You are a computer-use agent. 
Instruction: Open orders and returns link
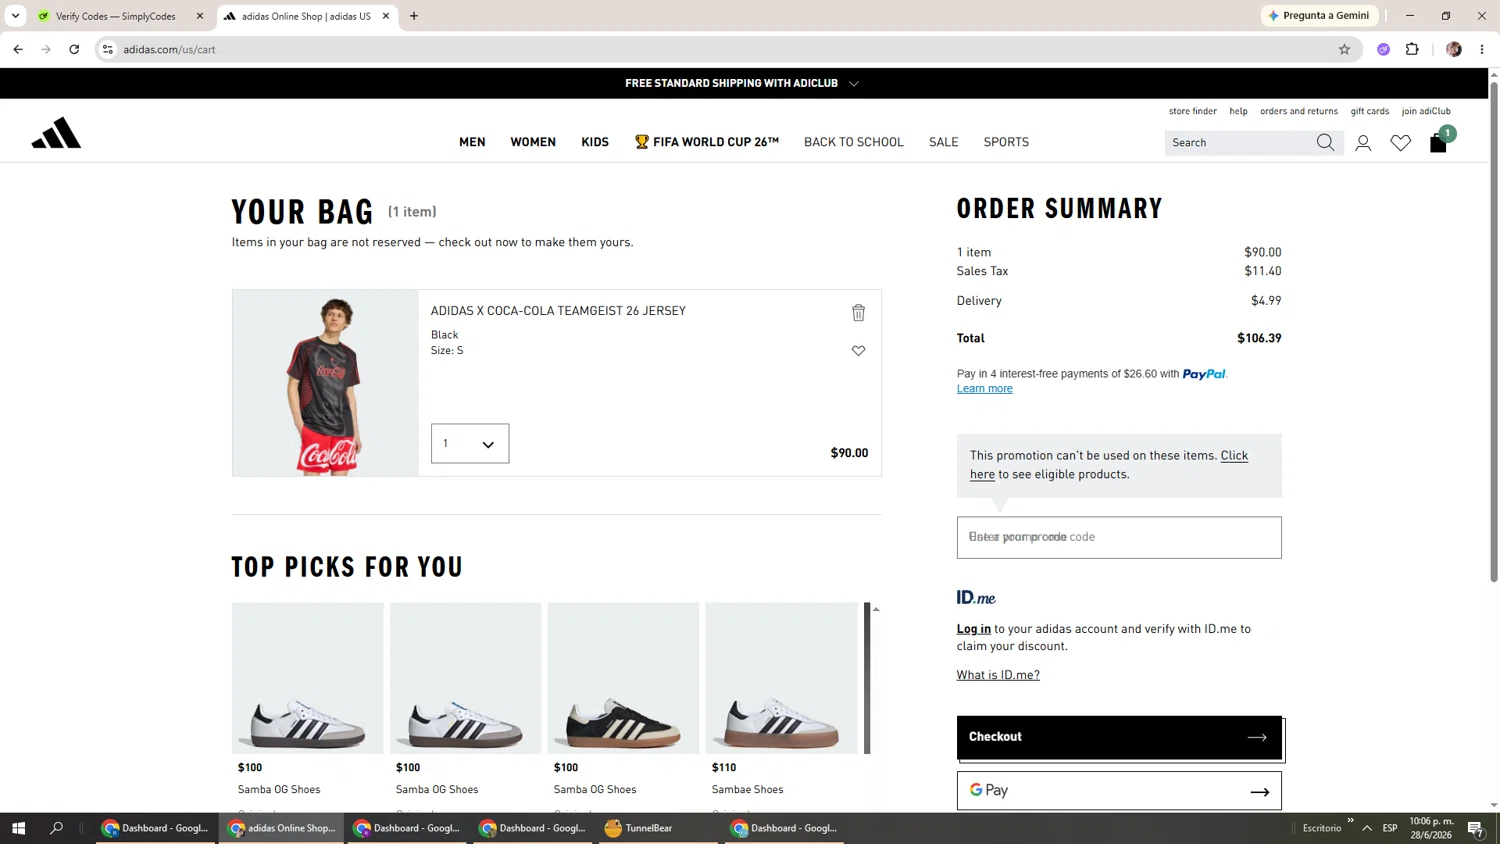[x=1298, y=111]
